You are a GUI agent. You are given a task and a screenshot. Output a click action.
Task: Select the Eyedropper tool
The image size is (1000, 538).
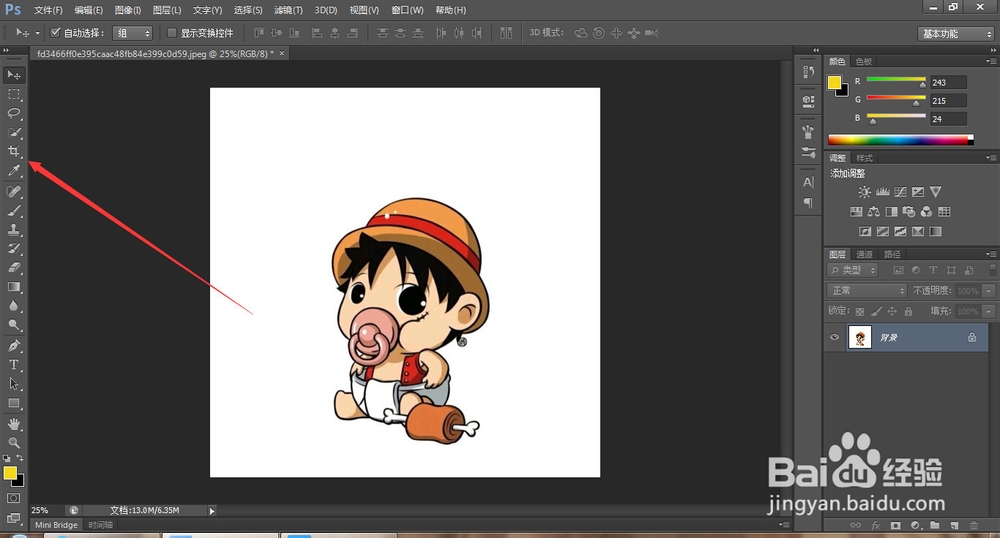coord(13,170)
